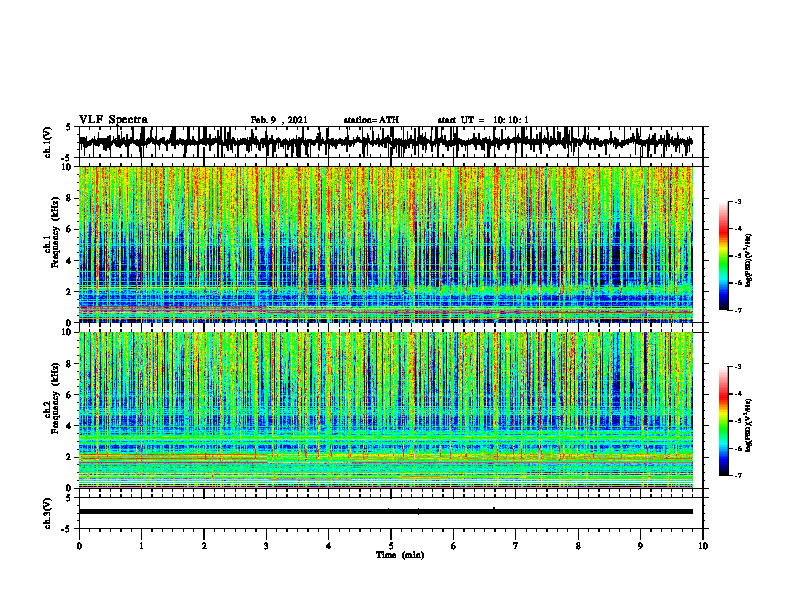Click the time axis tick label '3'

266,546
